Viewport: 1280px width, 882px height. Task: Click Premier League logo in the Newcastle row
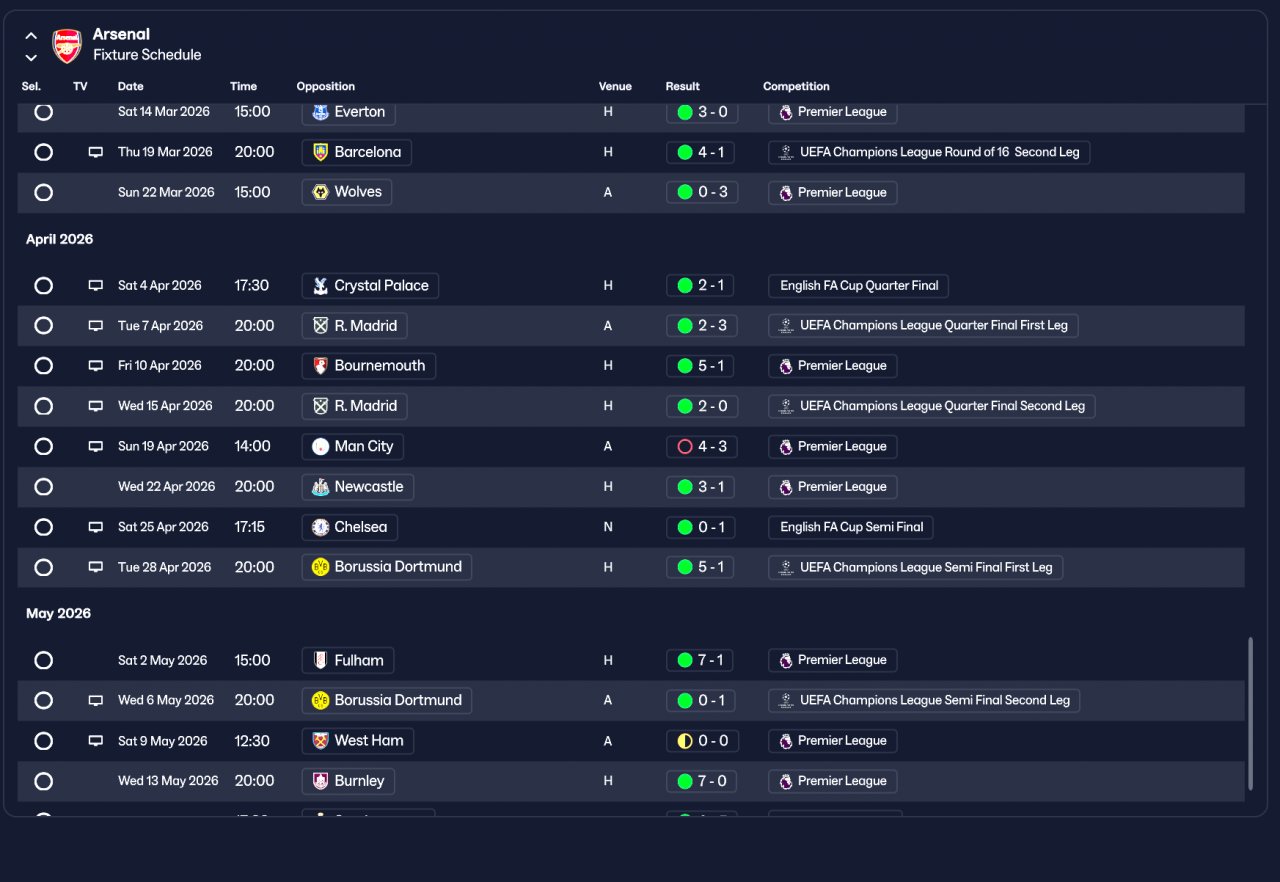(786, 487)
